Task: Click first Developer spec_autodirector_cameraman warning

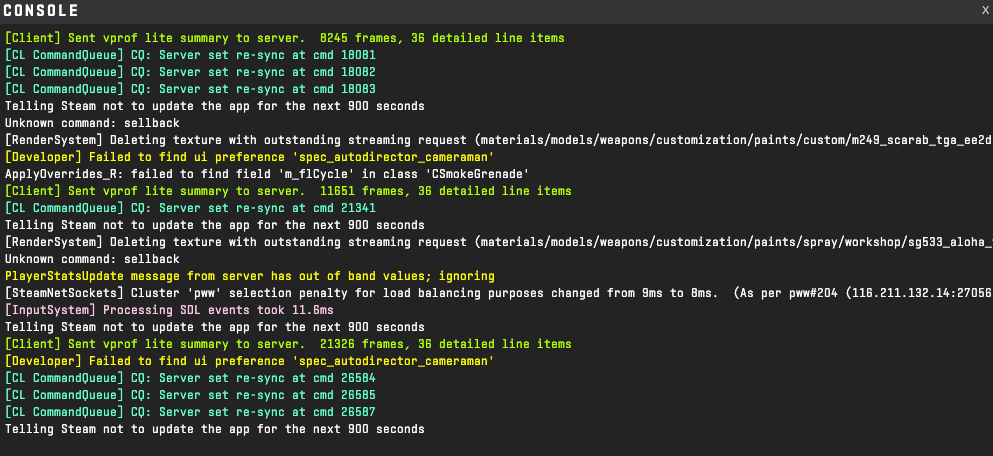Action: pyautogui.click(x=250, y=157)
